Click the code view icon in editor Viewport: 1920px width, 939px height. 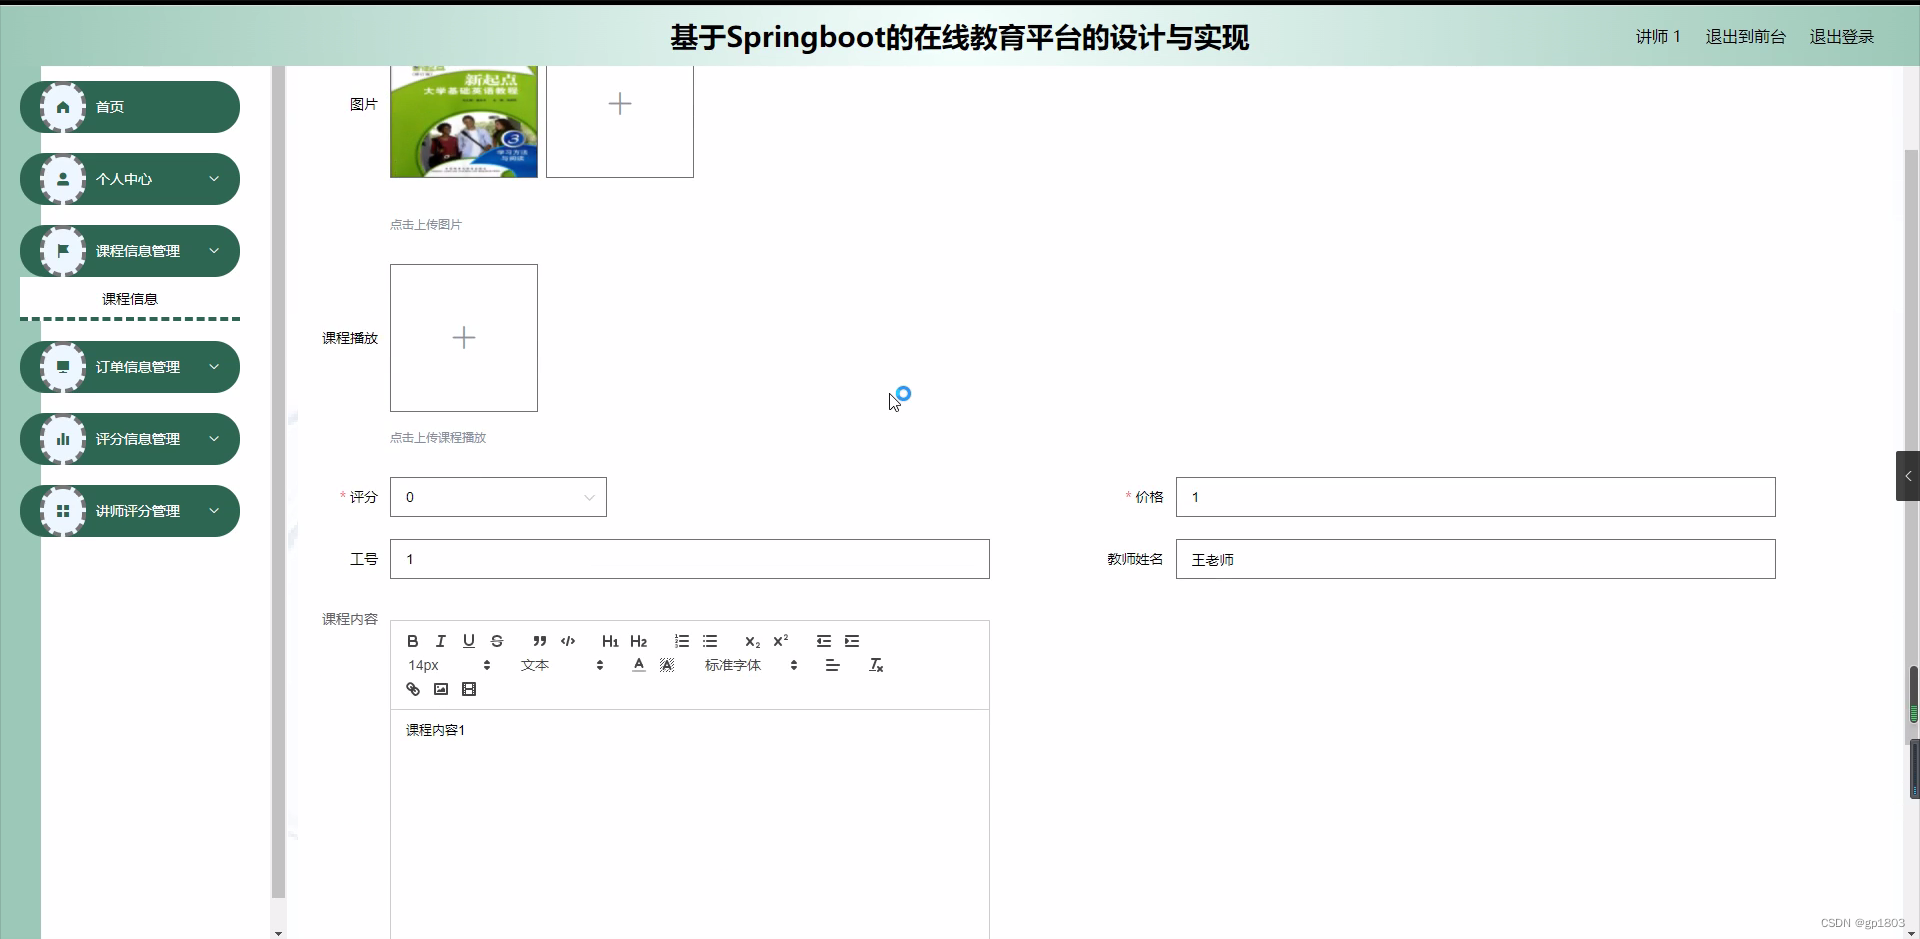568,641
